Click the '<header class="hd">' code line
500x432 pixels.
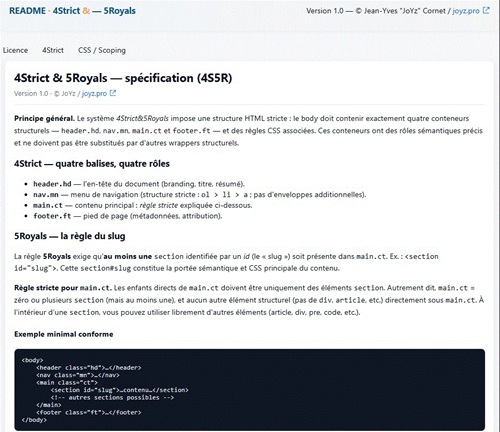(x=89, y=368)
